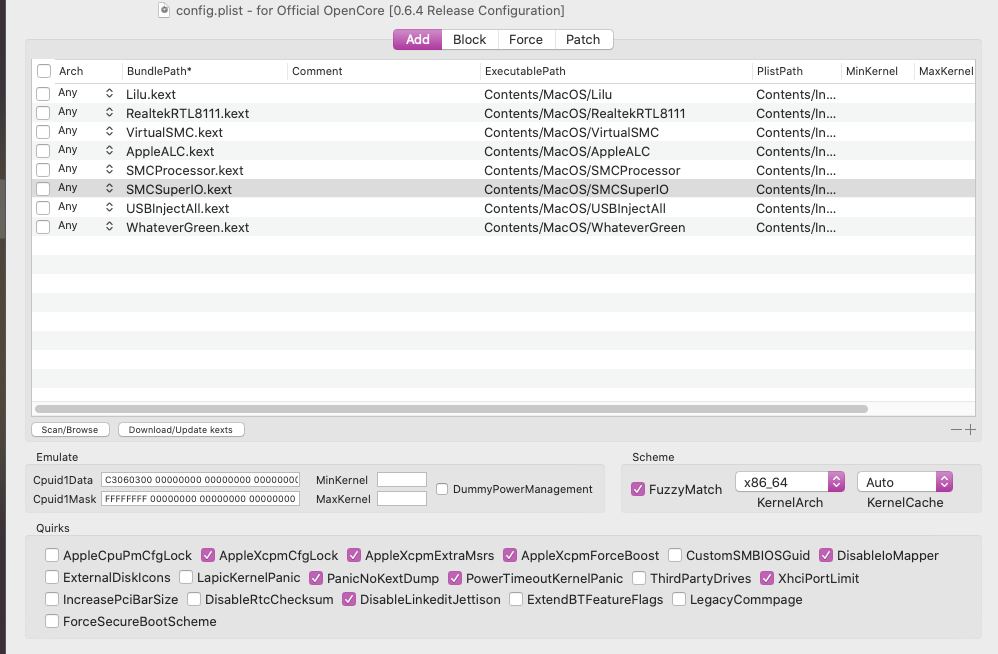This screenshot has width=998, height=654.
Task: Disable the PanicNoKextDump quirk
Action: click(x=316, y=578)
